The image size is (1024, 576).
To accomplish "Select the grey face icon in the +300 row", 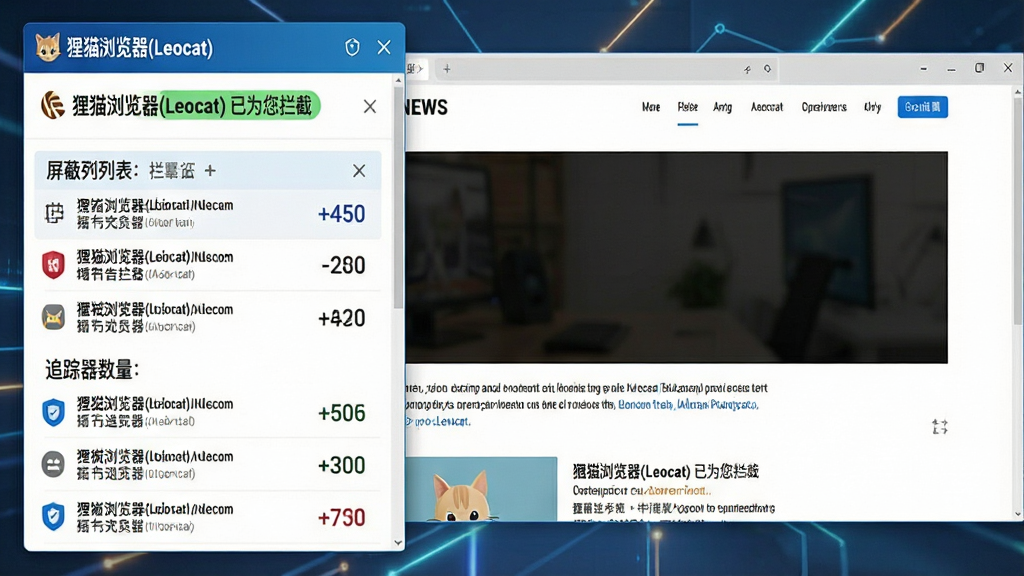I will (x=54, y=465).
